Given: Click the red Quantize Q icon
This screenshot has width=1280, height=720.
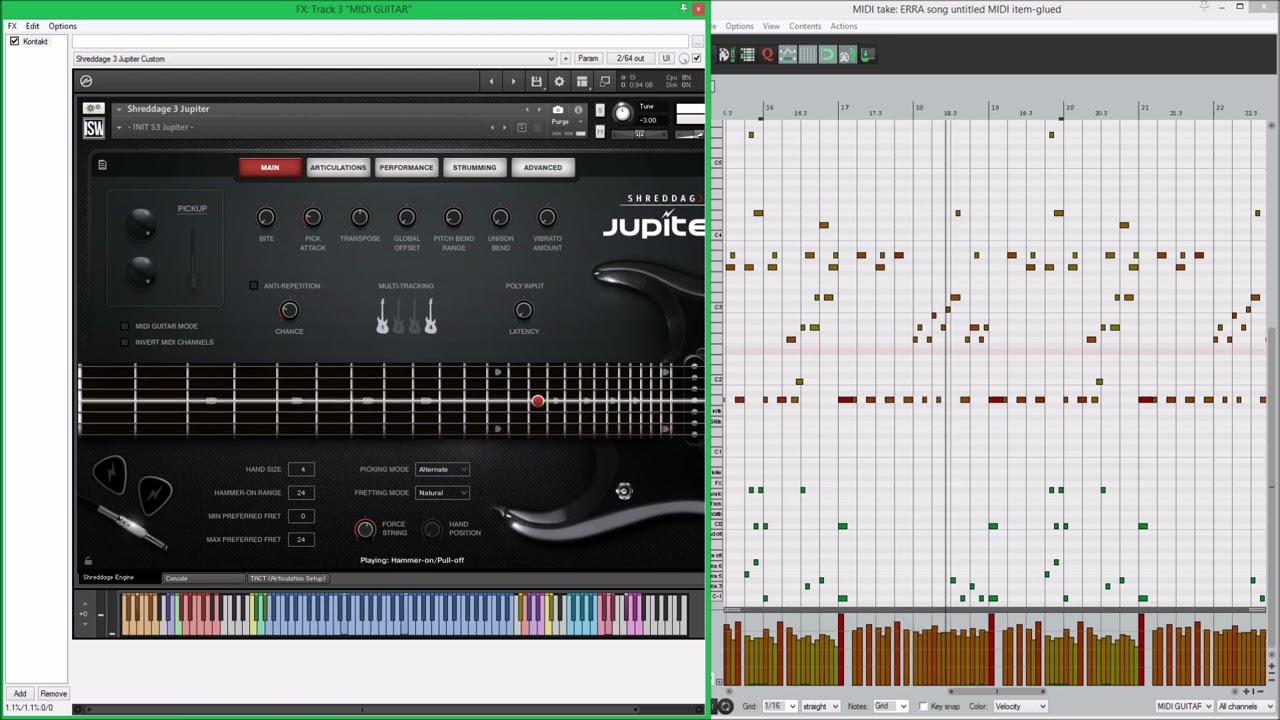Looking at the screenshot, I should pos(767,55).
